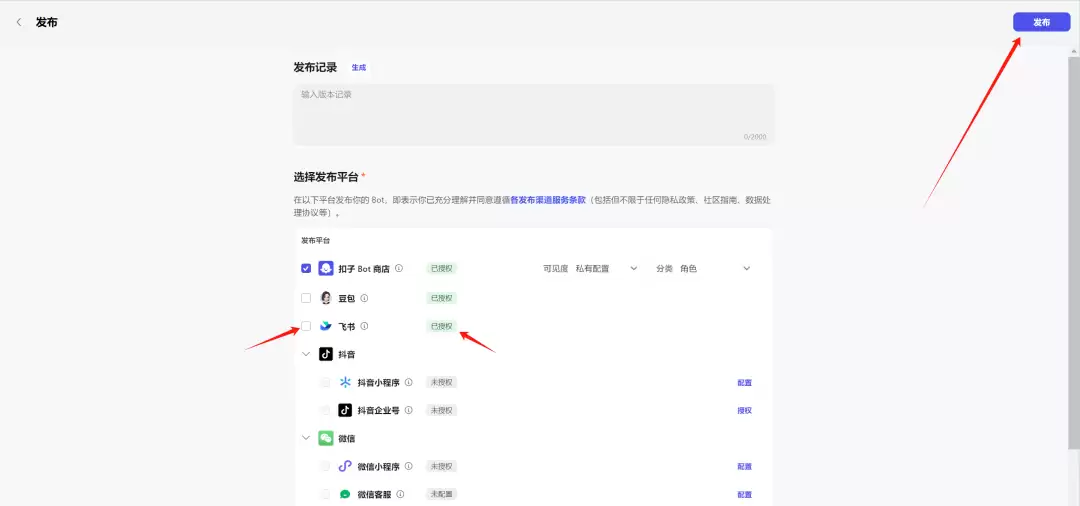Open info tooltip next to 豆包
The width and height of the screenshot is (1080, 506).
click(x=364, y=298)
